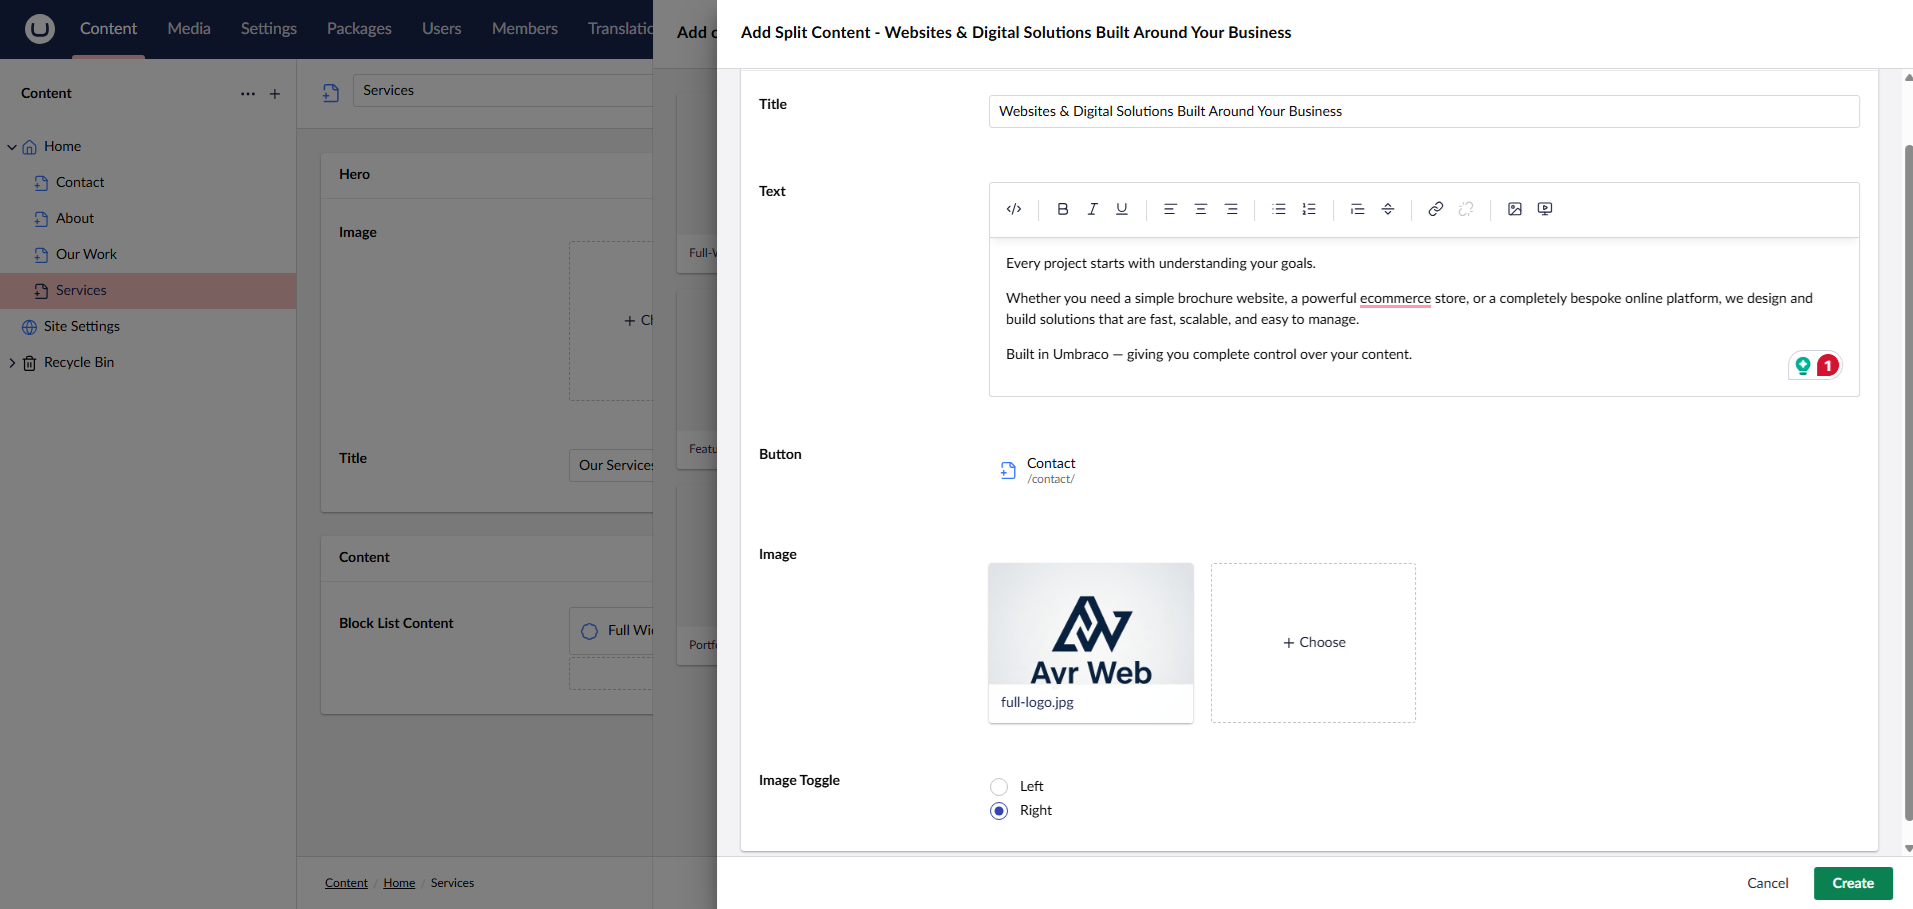The image size is (1913, 909).
Task: Toggle bold formatting in the Text editor
Action: tap(1062, 209)
